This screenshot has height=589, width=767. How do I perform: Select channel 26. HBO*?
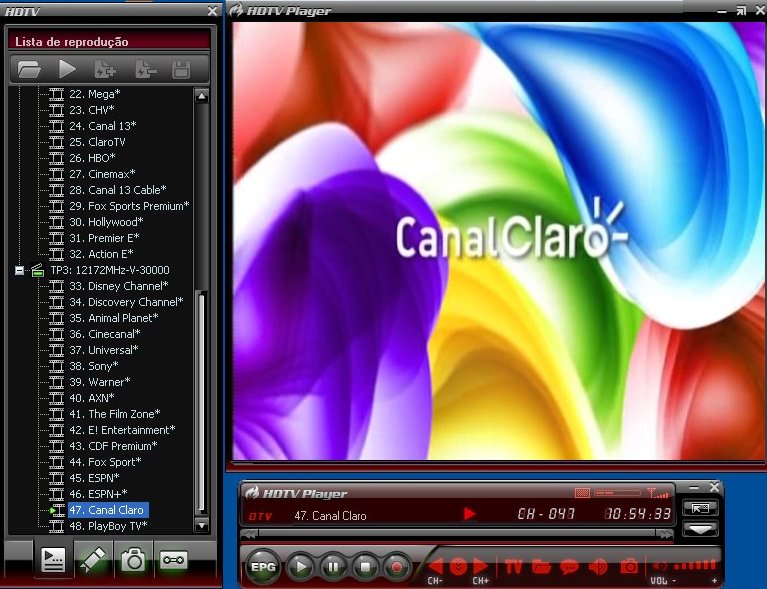(x=92, y=158)
